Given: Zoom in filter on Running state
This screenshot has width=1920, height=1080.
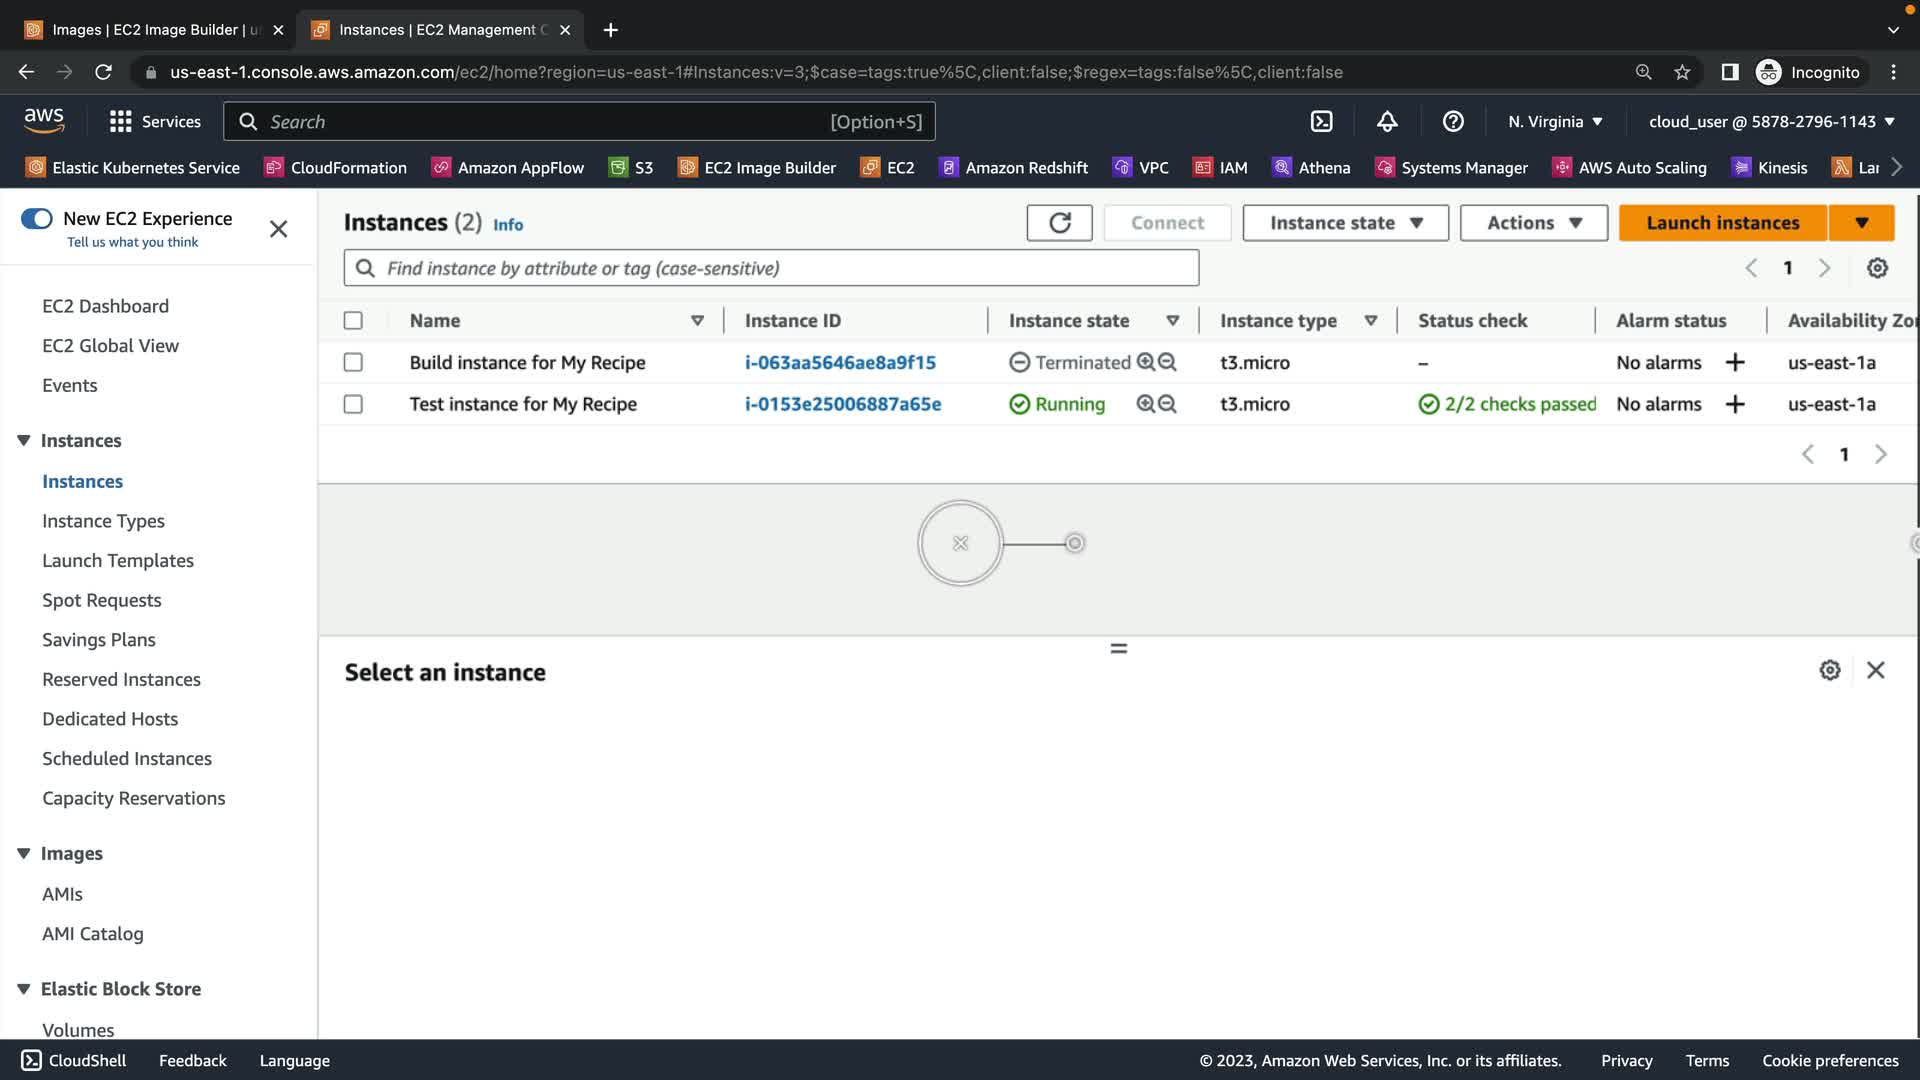Looking at the screenshot, I should 1146,404.
